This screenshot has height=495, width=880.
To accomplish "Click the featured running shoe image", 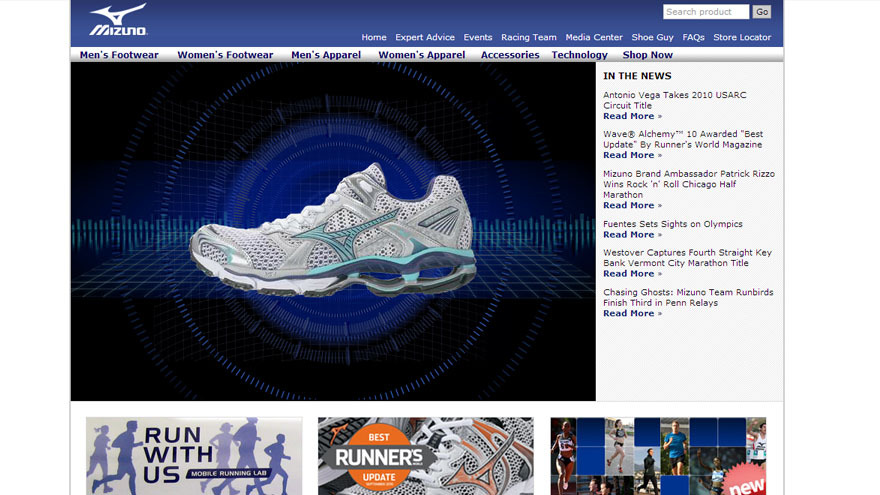I will 333,230.
